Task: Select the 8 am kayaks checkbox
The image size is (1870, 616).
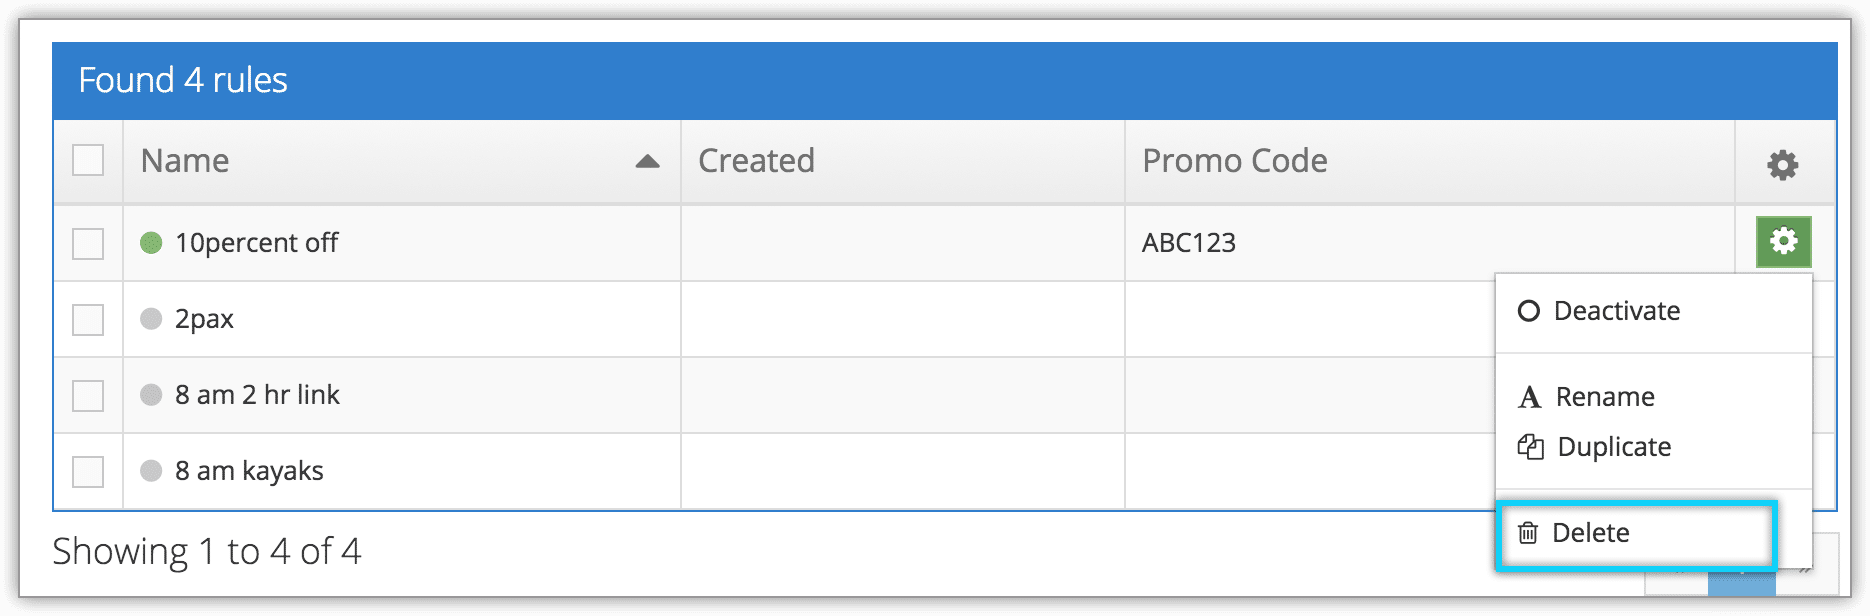Action: point(88,471)
